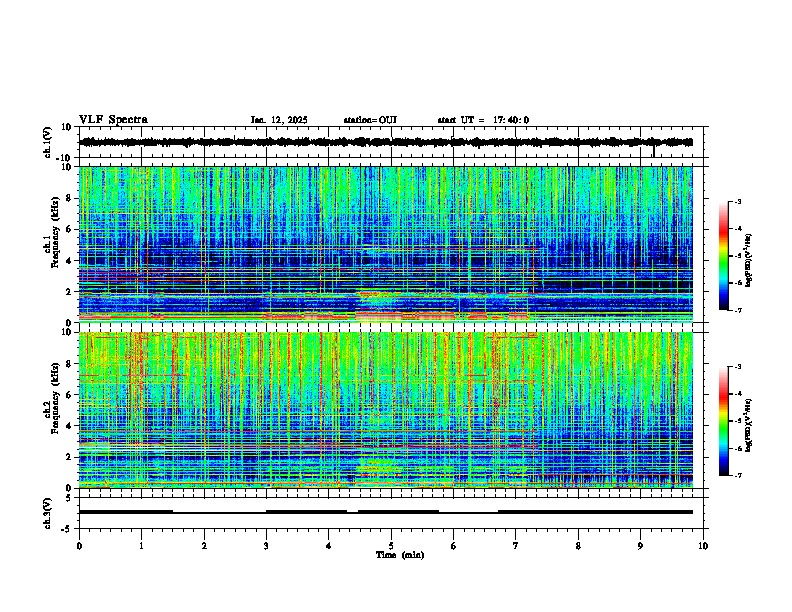
Task: Click the time axis tick label '5'
Action: [x=391, y=546]
